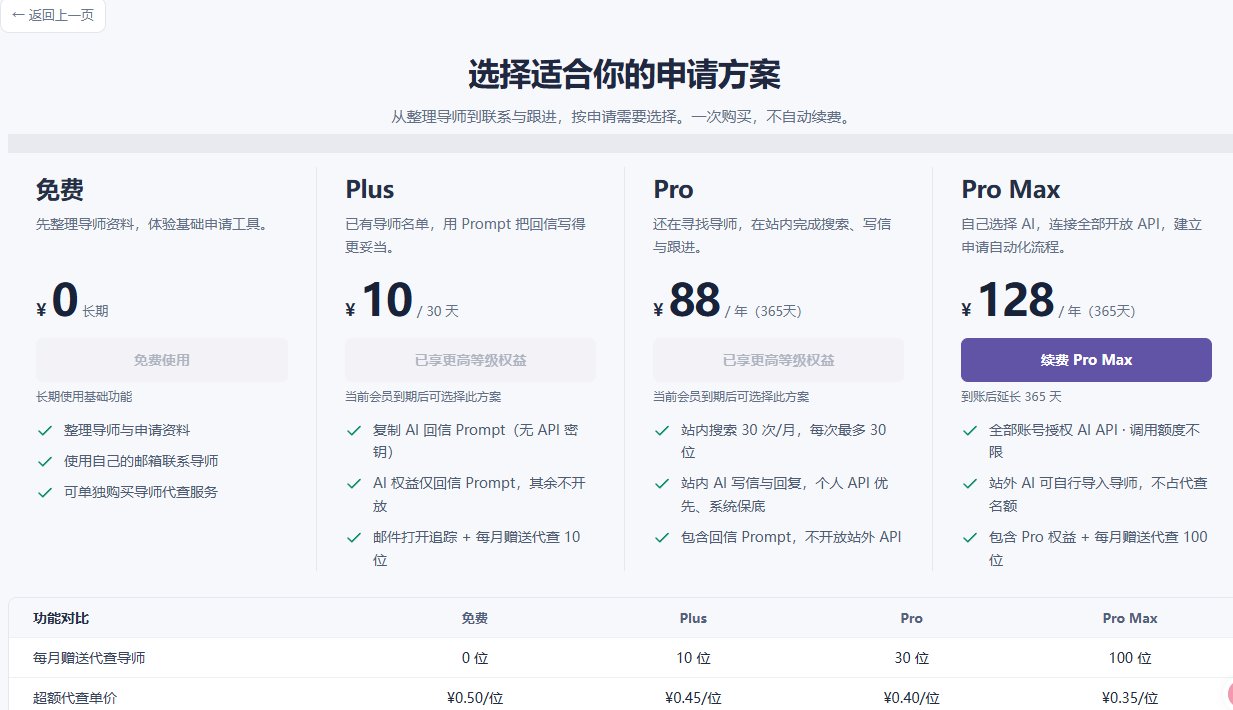
Task: Click the ¥0.35/位 price cell
Action: point(1130,698)
